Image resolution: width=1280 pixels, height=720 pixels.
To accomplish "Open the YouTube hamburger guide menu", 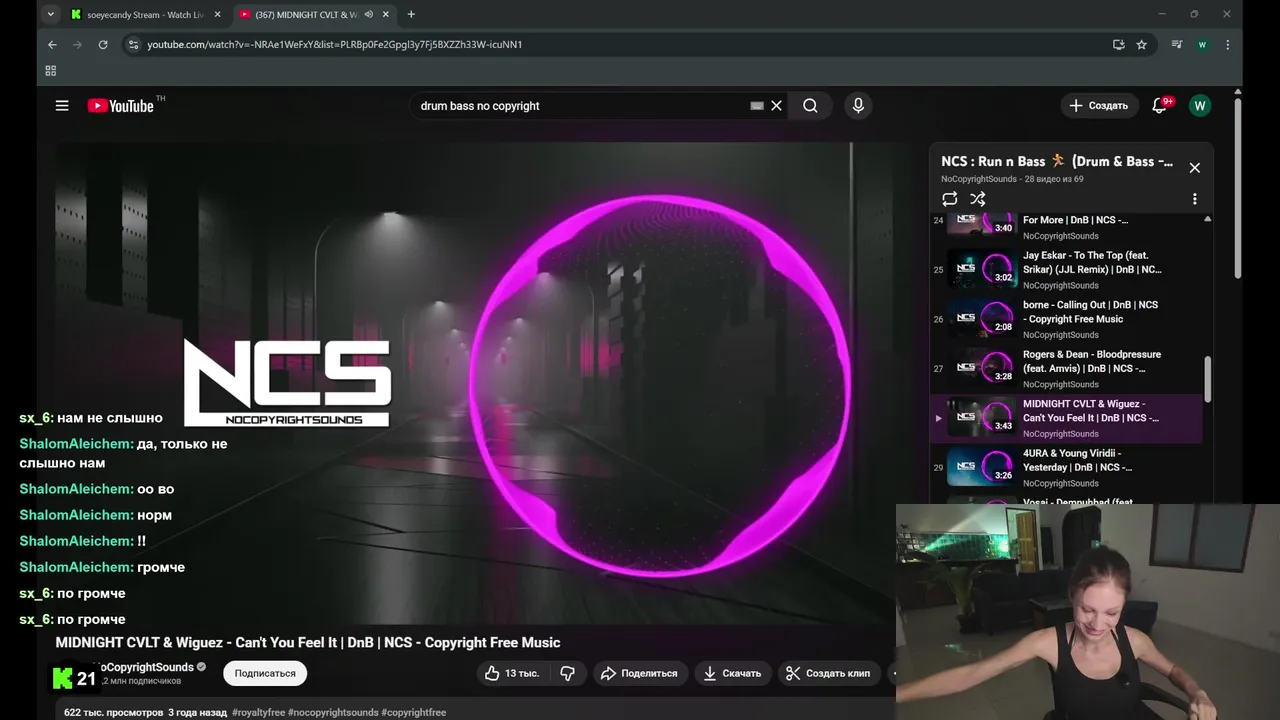I will pyautogui.click(x=62, y=105).
